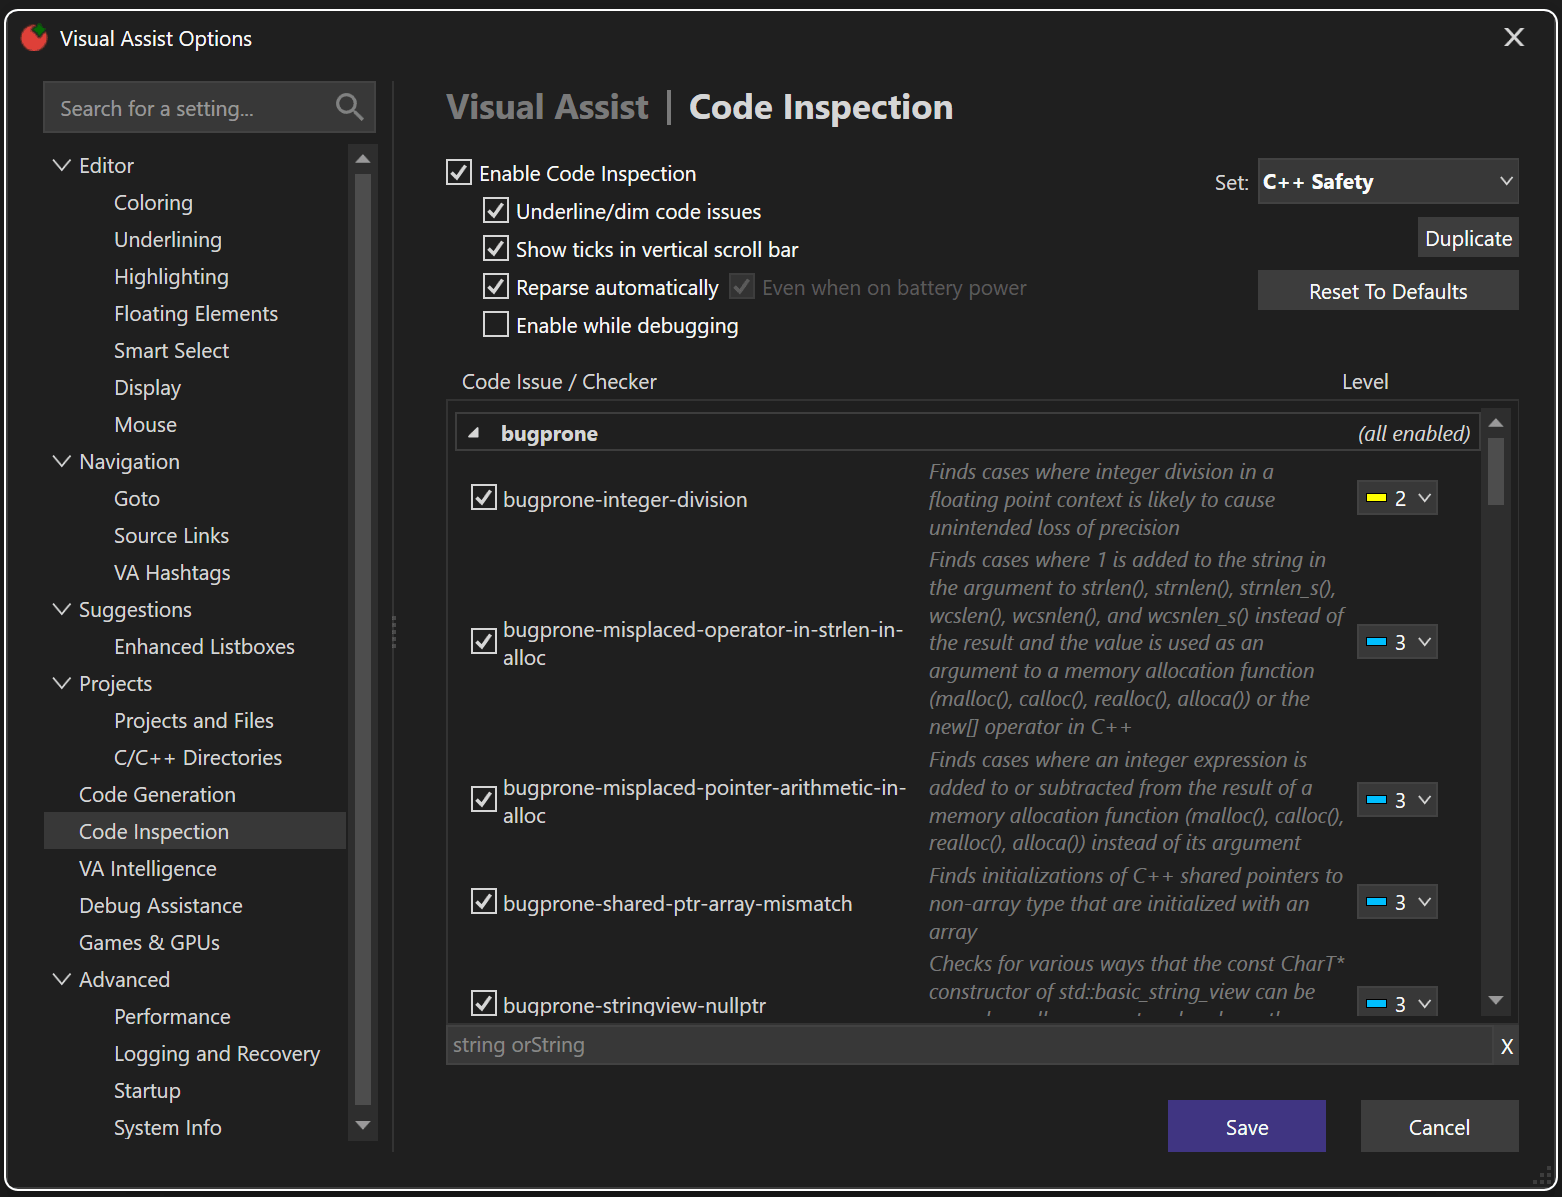Click the checker filter text field
Viewport: 1562px width, 1197px height.
pos(969,1045)
